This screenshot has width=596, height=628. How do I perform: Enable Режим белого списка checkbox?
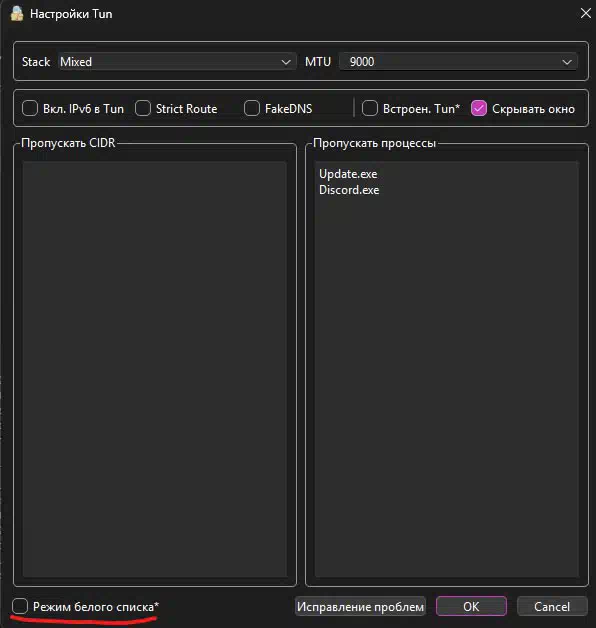pyautogui.click(x=20, y=606)
